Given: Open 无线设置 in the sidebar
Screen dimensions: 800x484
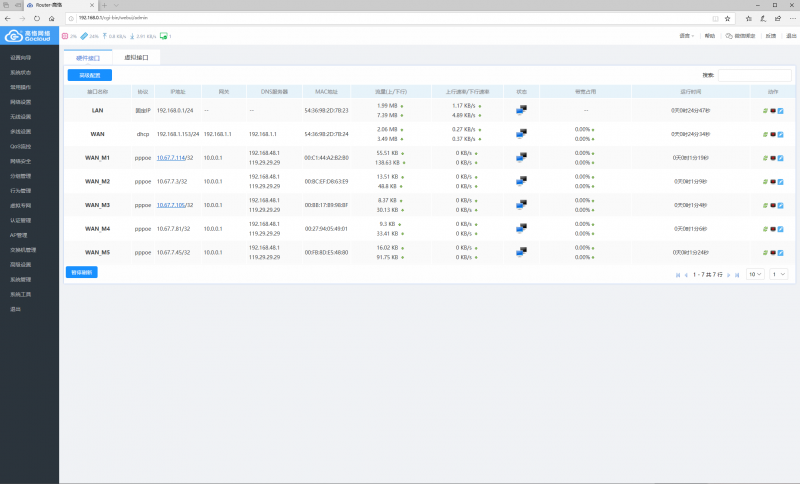Looking at the screenshot, I should 20,117.
